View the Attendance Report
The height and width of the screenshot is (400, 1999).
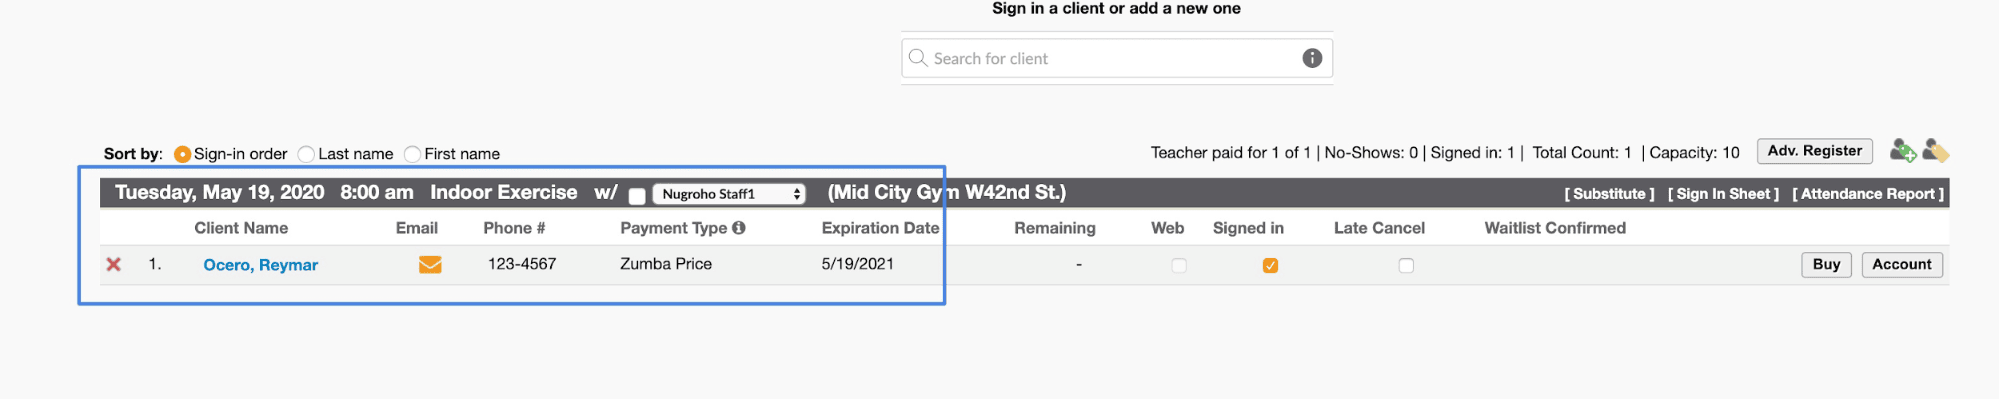click(1868, 194)
